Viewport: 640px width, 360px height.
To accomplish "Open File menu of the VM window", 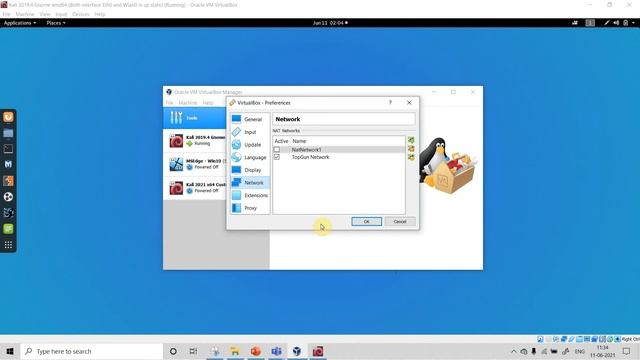I will (x=6, y=14).
